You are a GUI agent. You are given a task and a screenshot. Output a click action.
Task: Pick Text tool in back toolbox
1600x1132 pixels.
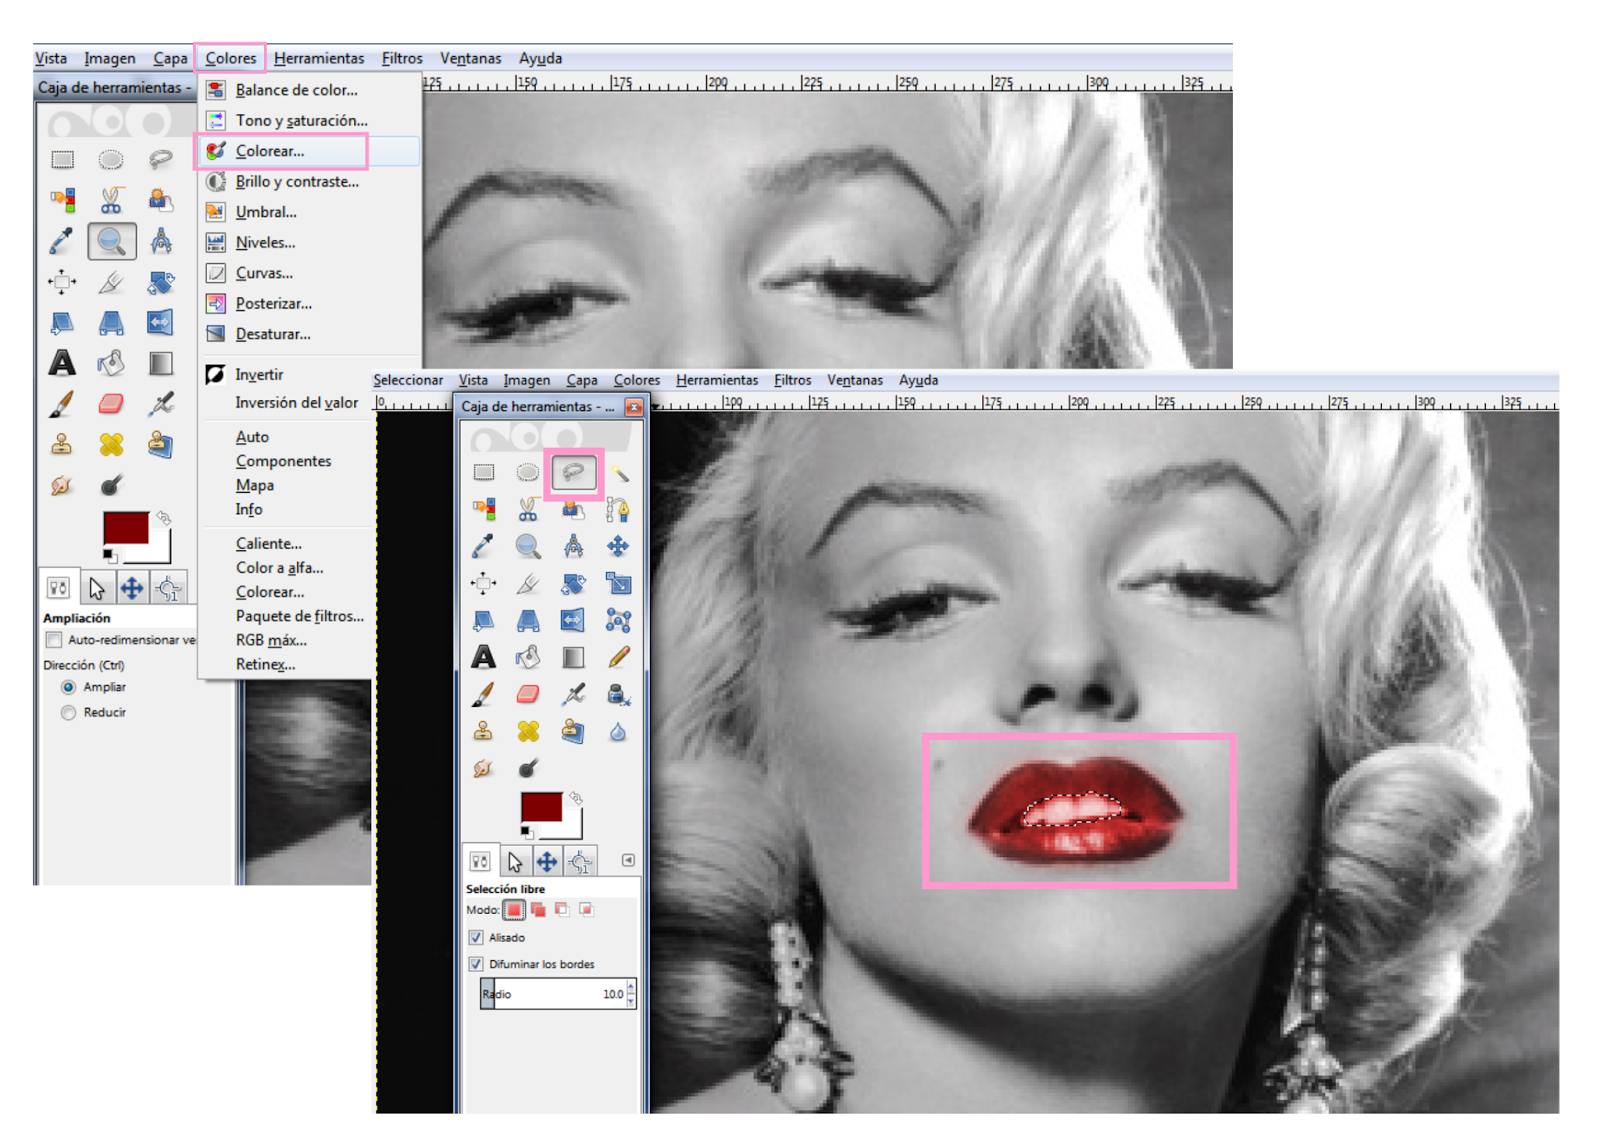pos(62,363)
